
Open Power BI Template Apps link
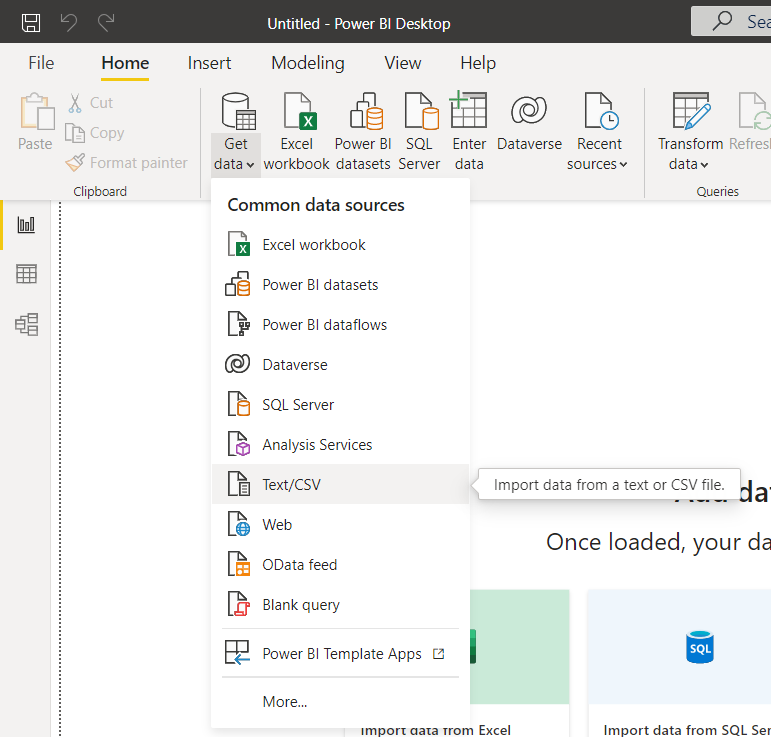pos(340,653)
